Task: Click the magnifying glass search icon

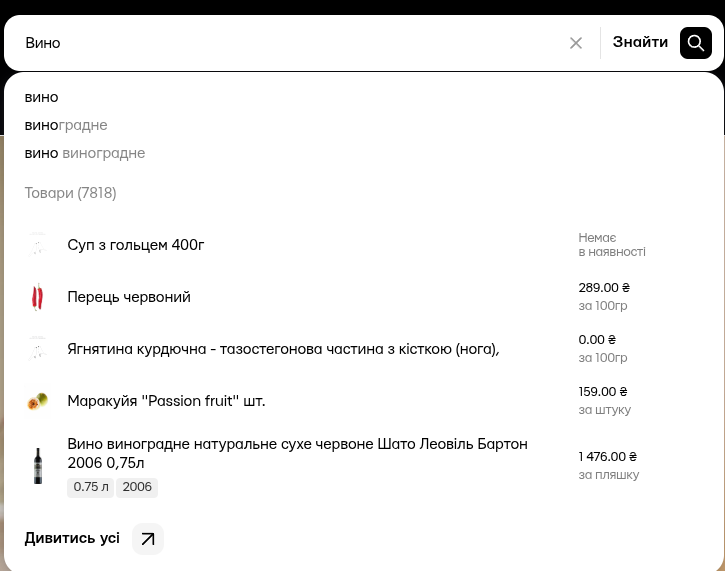Action: pyautogui.click(x=696, y=43)
